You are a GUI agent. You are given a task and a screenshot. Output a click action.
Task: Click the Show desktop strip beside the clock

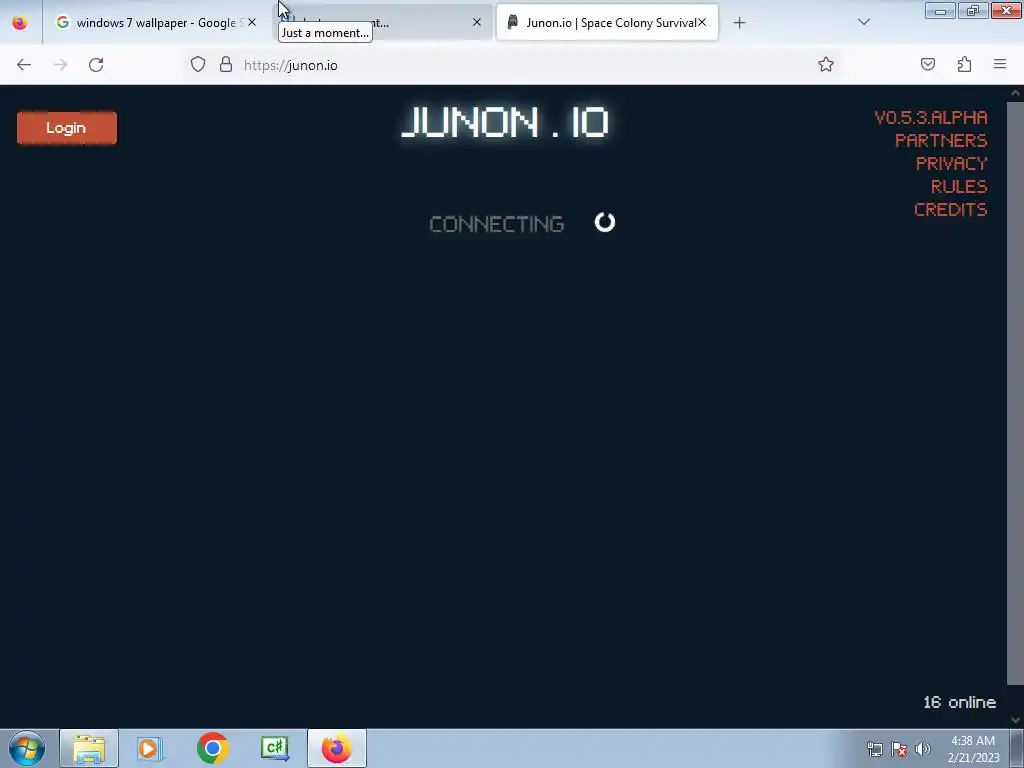point(1016,748)
